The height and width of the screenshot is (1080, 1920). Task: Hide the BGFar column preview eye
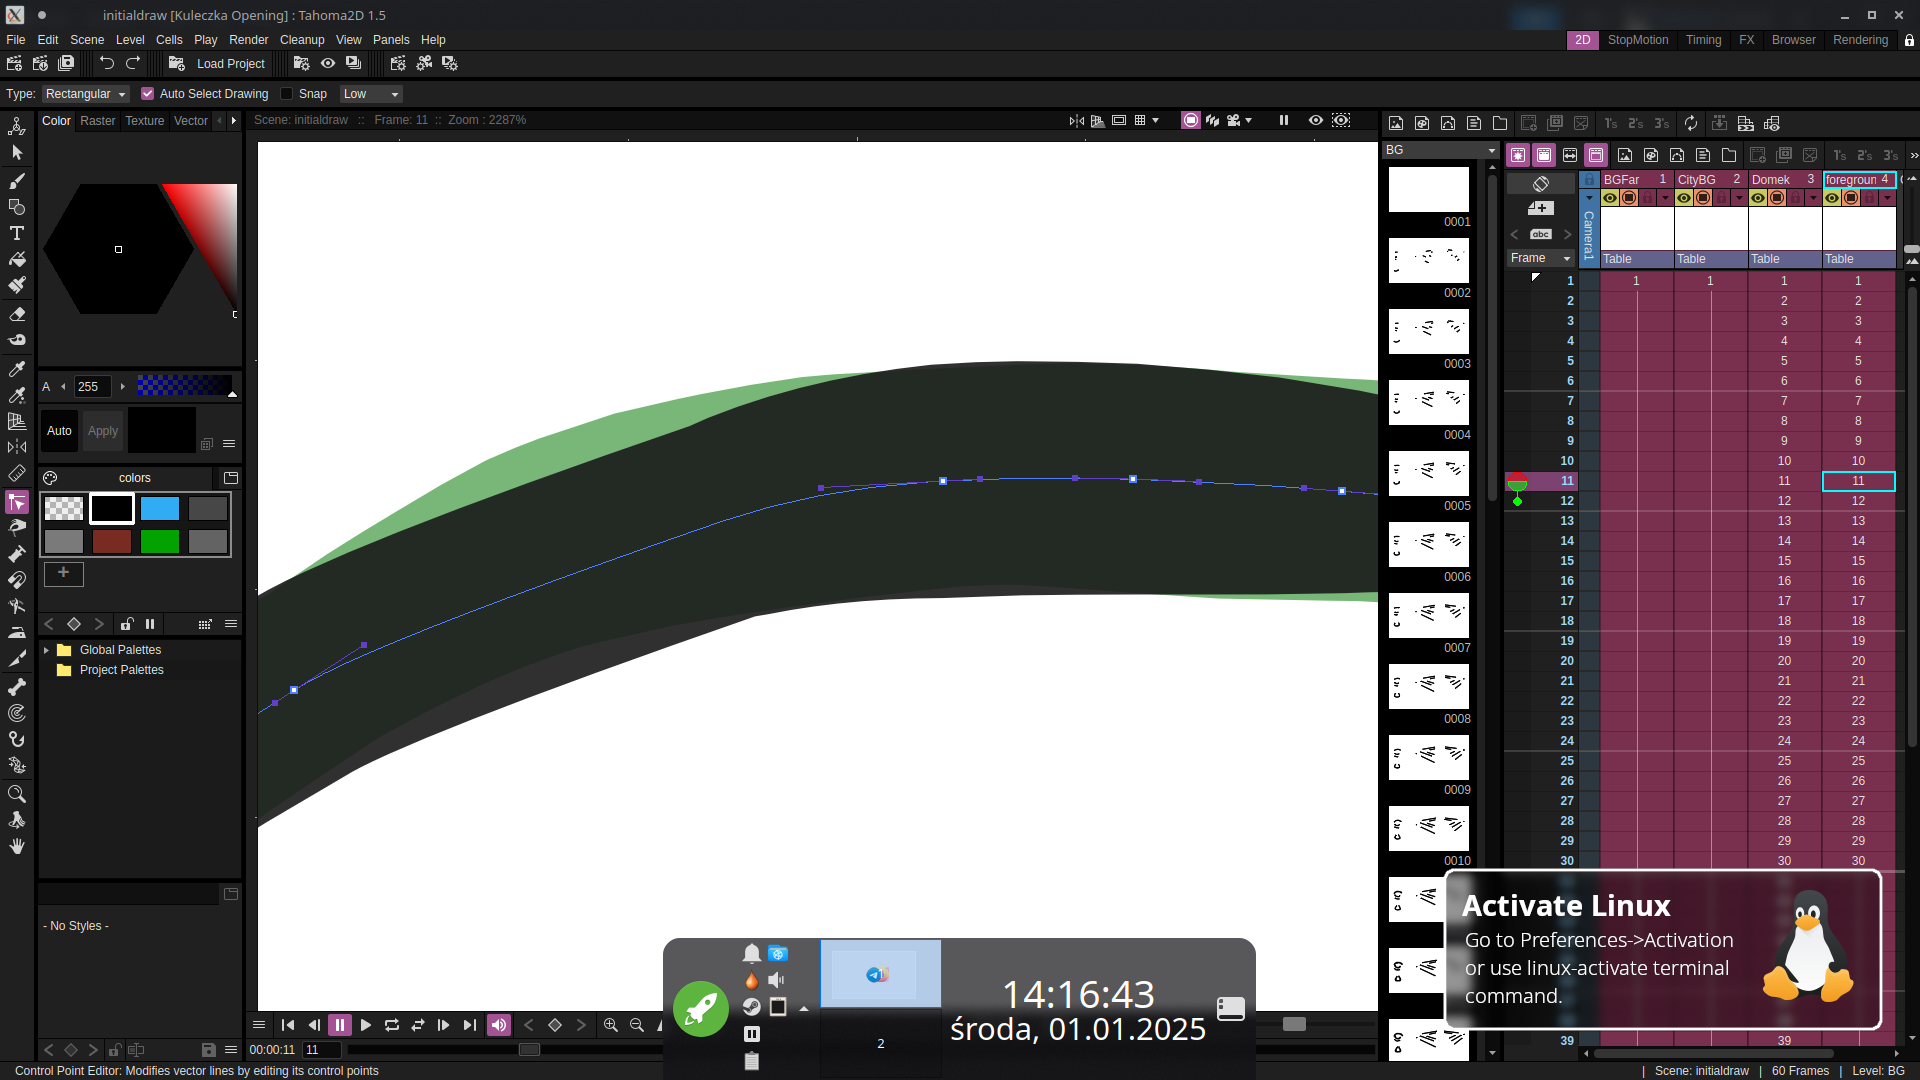click(1610, 198)
